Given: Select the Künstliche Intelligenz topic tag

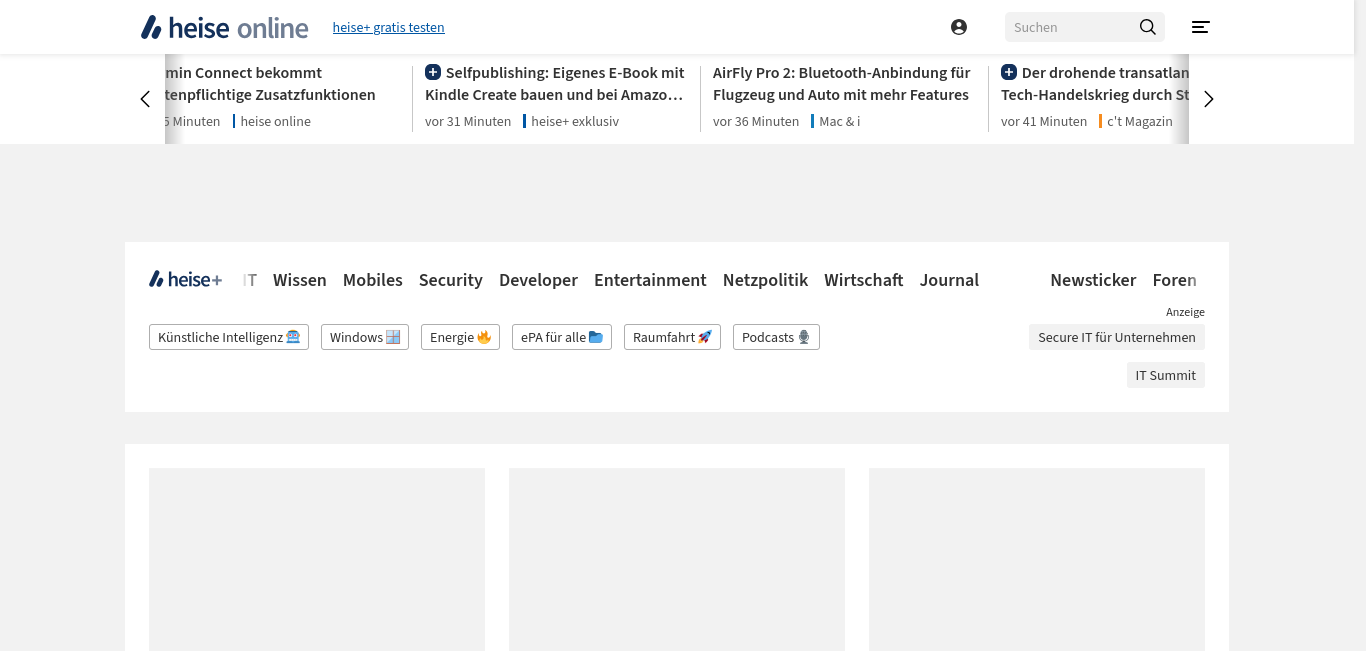Looking at the screenshot, I should coord(229,337).
